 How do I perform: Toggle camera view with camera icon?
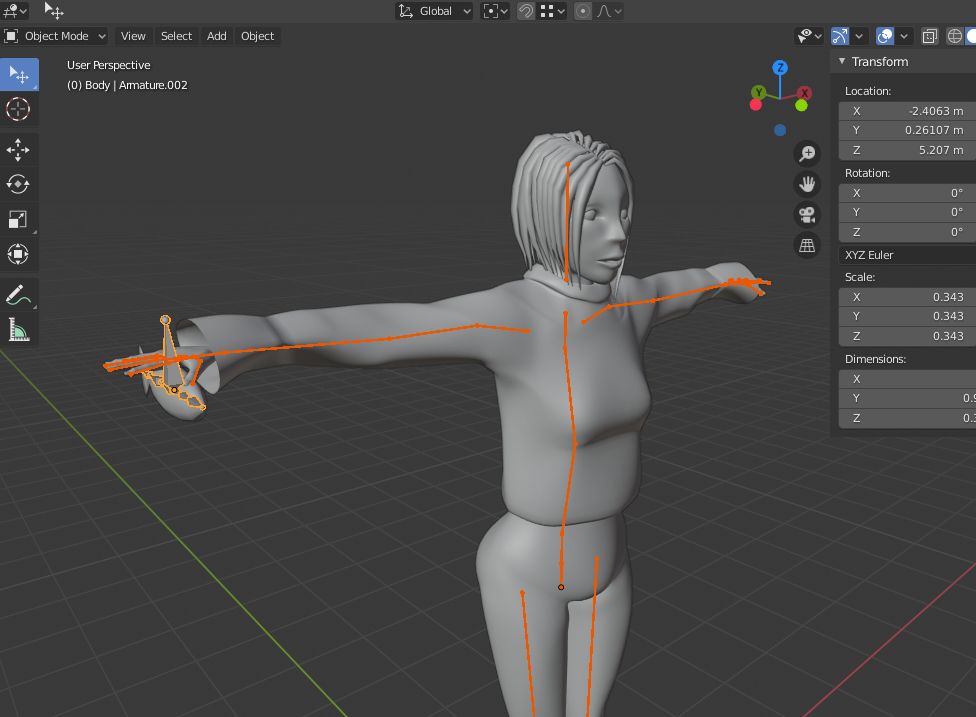pos(807,214)
